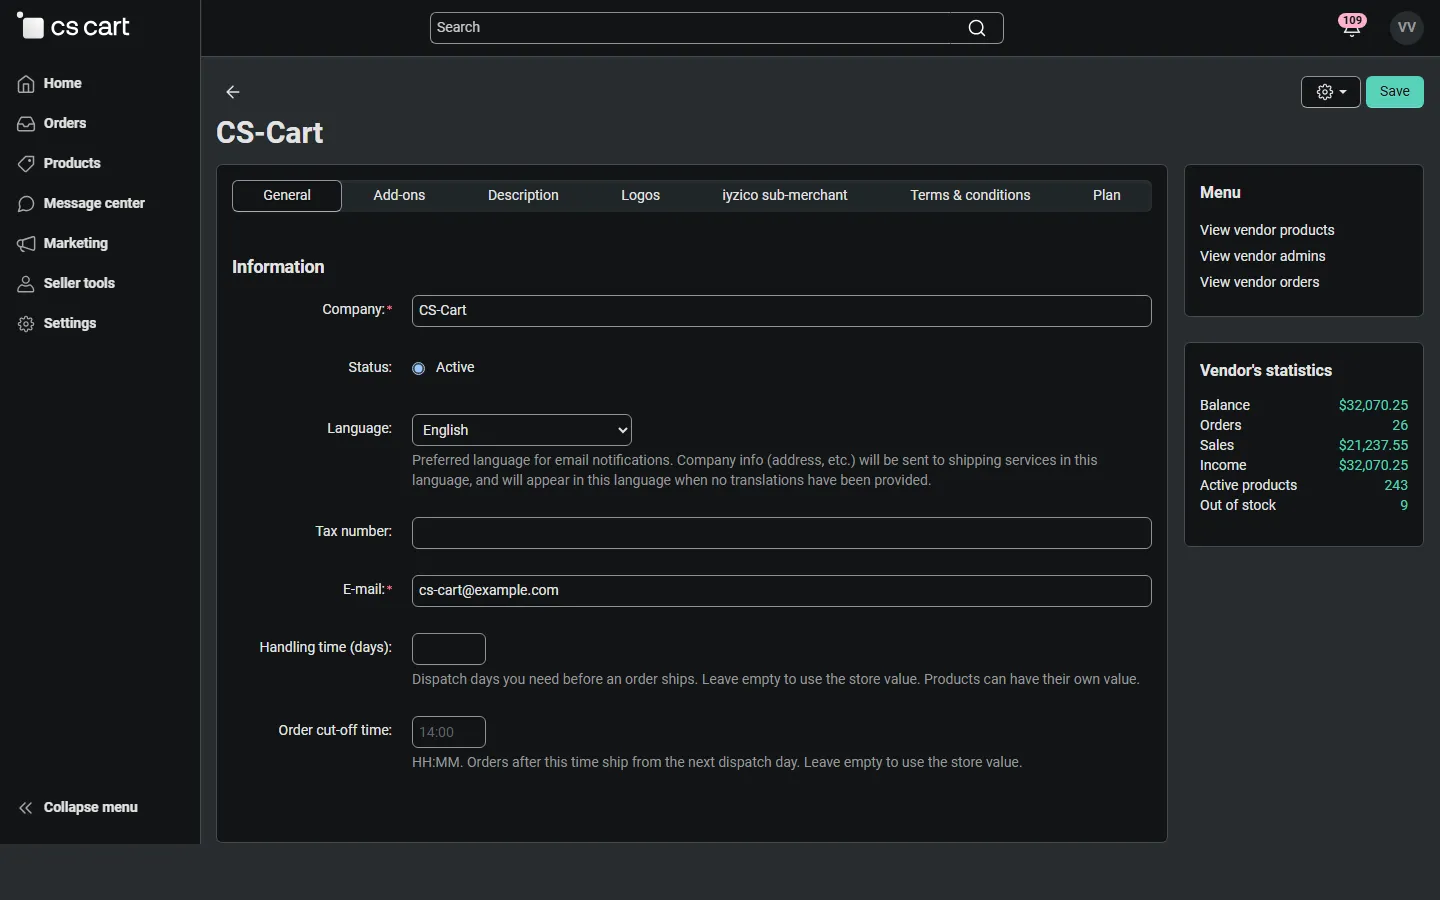Image resolution: width=1440 pixels, height=900 pixels.
Task: Open the gear actions dropdown
Action: (1331, 92)
